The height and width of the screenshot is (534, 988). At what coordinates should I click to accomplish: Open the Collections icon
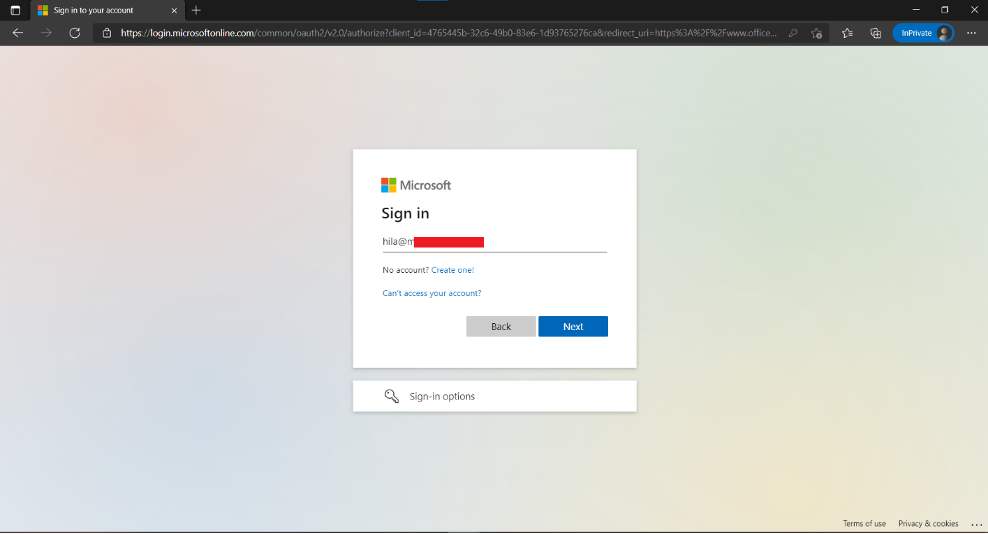[875, 33]
